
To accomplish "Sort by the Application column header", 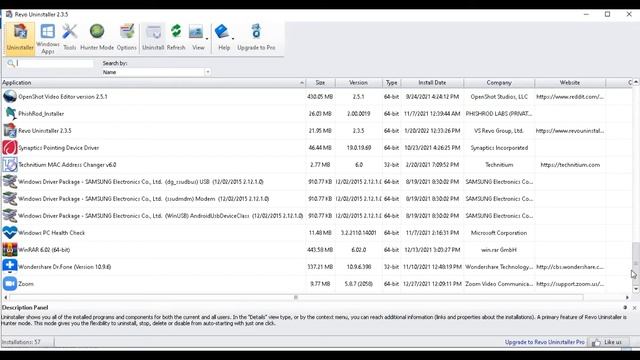I will coord(153,82).
